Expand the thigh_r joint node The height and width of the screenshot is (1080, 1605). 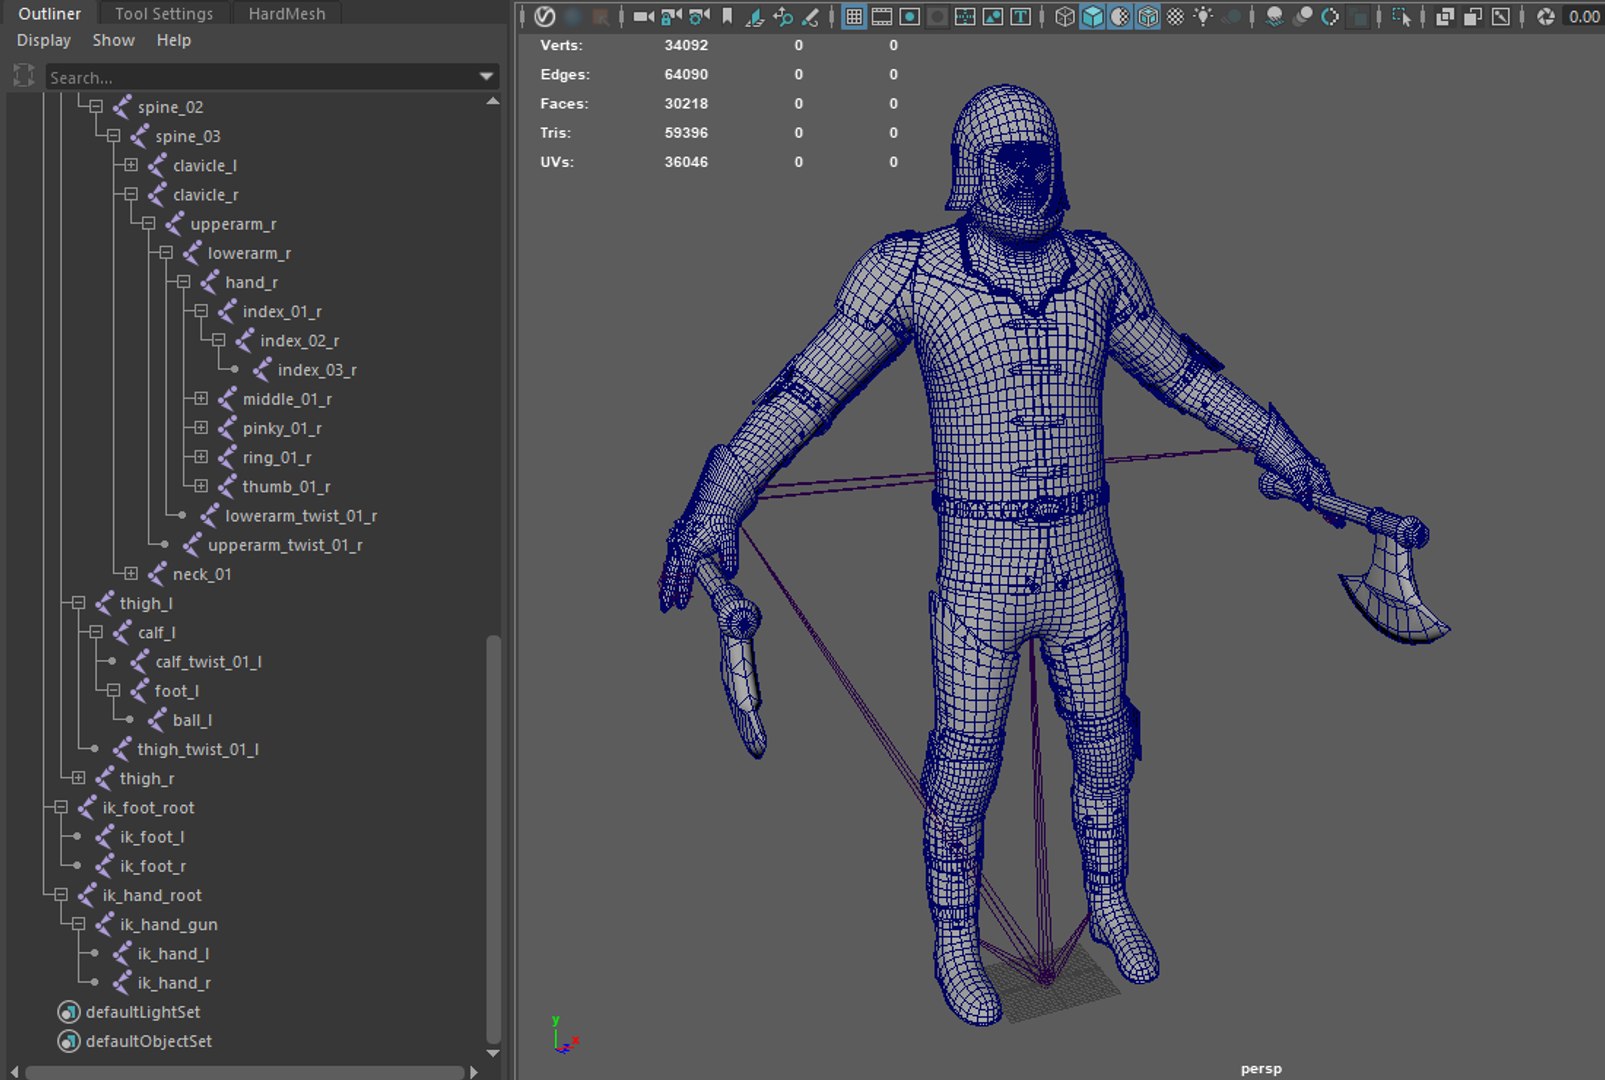pos(78,777)
